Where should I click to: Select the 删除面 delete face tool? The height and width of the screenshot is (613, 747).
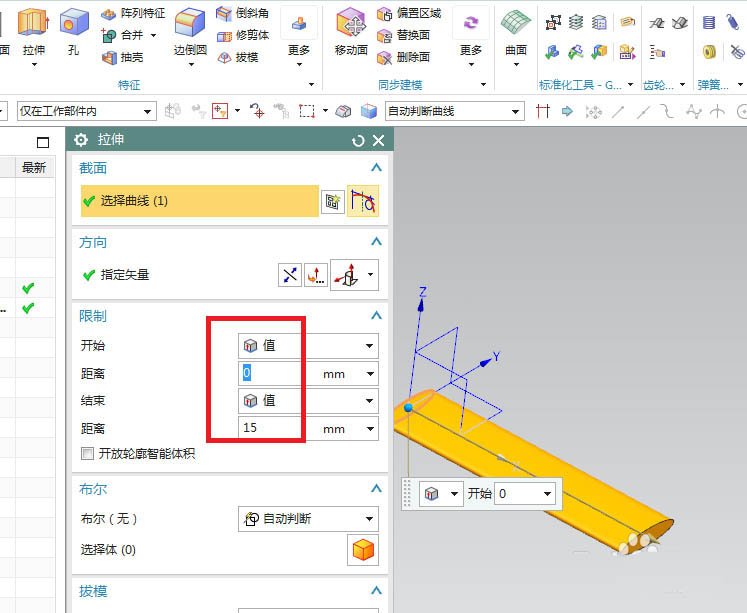[x=404, y=57]
